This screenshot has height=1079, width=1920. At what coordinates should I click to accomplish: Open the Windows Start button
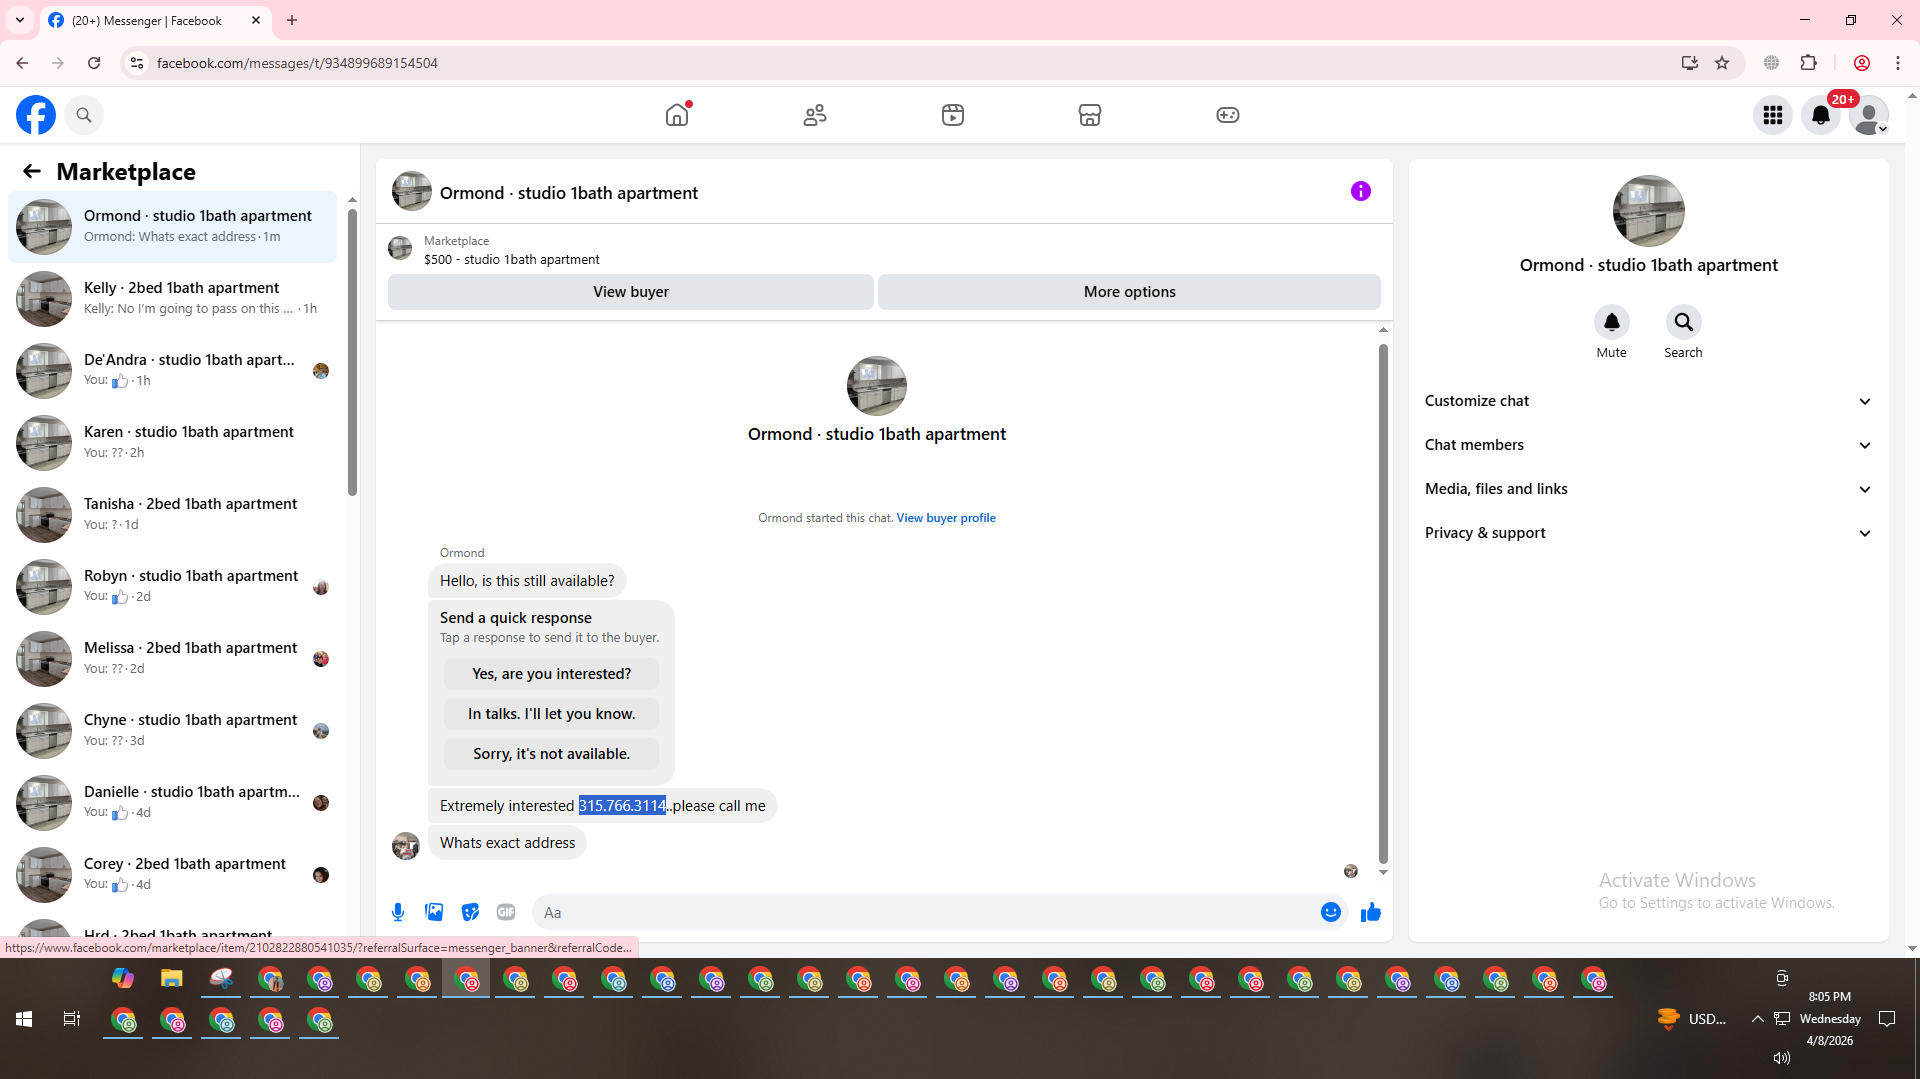click(x=24, y=1019)
